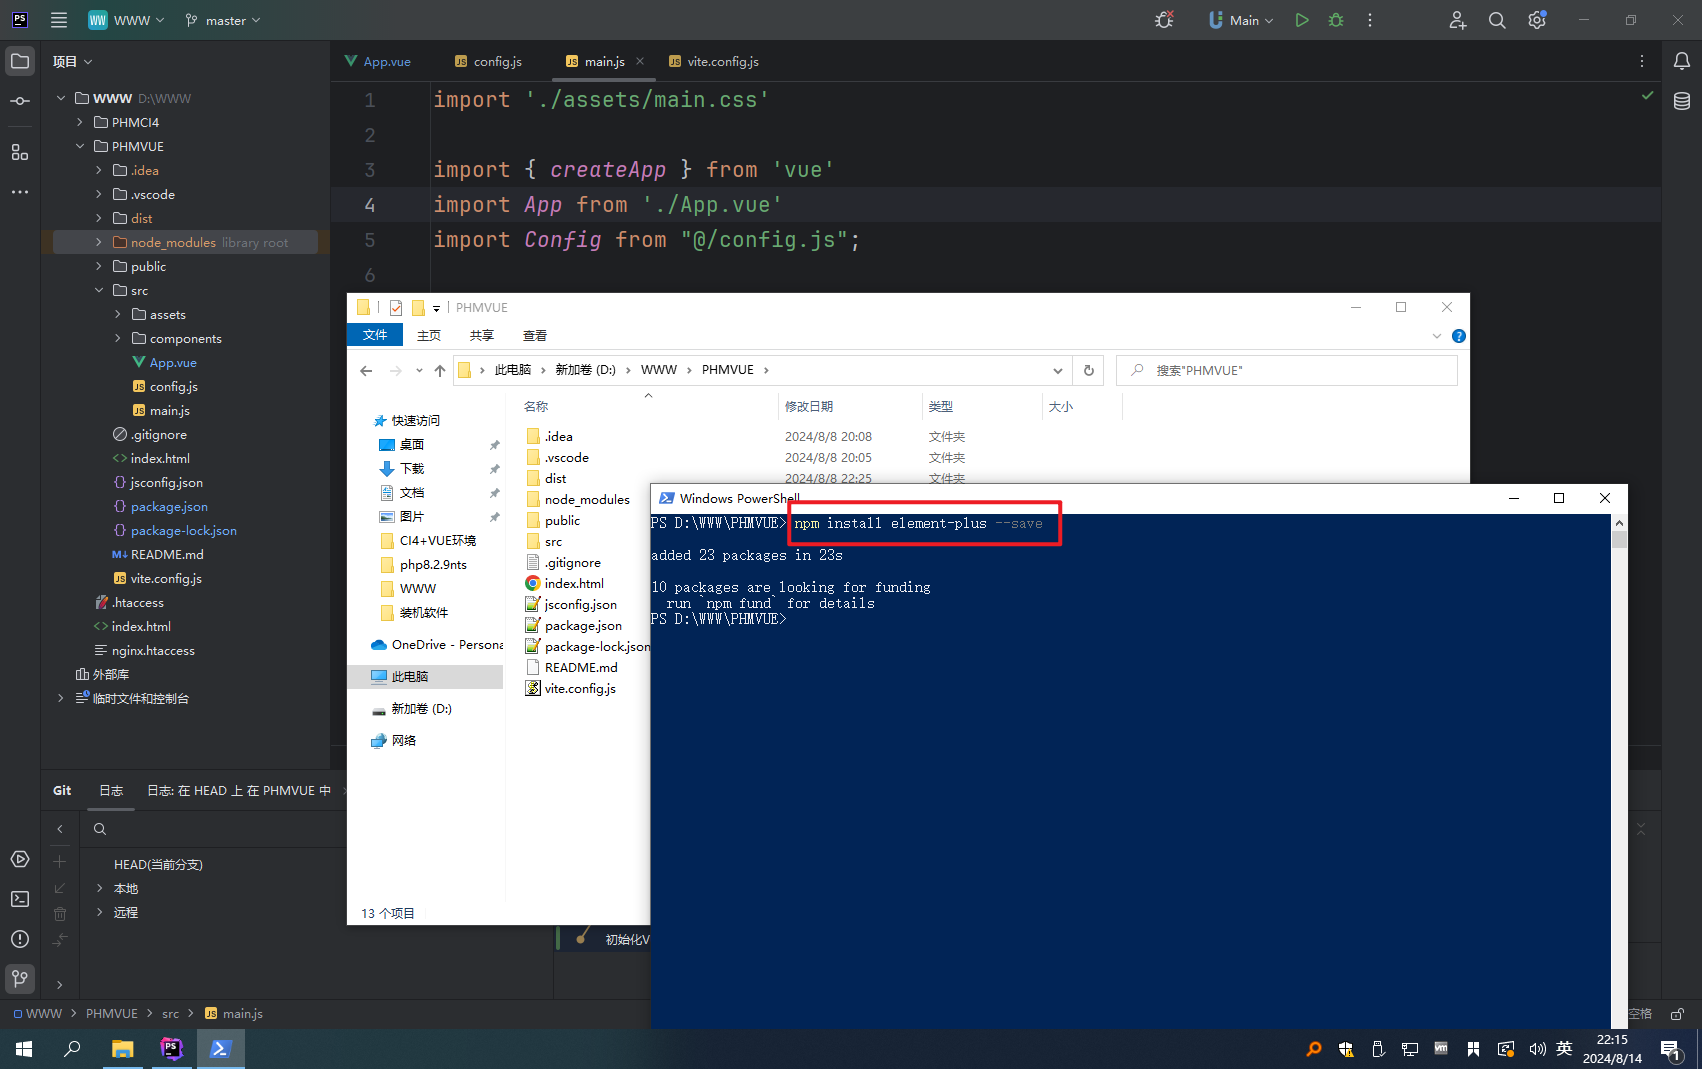The height and width of the screenshot is (1069, 1702).
Task: Close the main.js editor tab
Action: pyautogui.click(x=640, y=61)
